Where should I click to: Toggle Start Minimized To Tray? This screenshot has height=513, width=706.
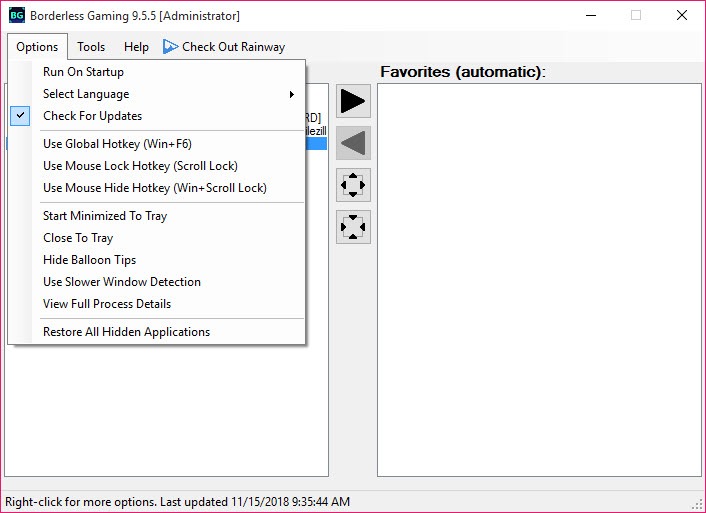coord(156,216)
